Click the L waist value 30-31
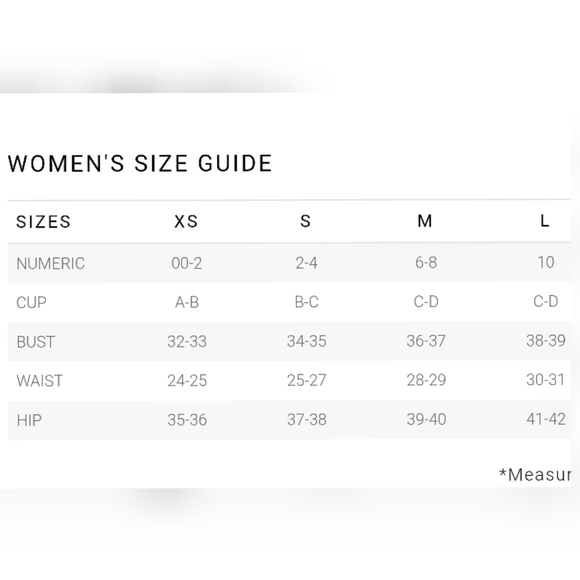The image size is (580, 580). point(546,380)
